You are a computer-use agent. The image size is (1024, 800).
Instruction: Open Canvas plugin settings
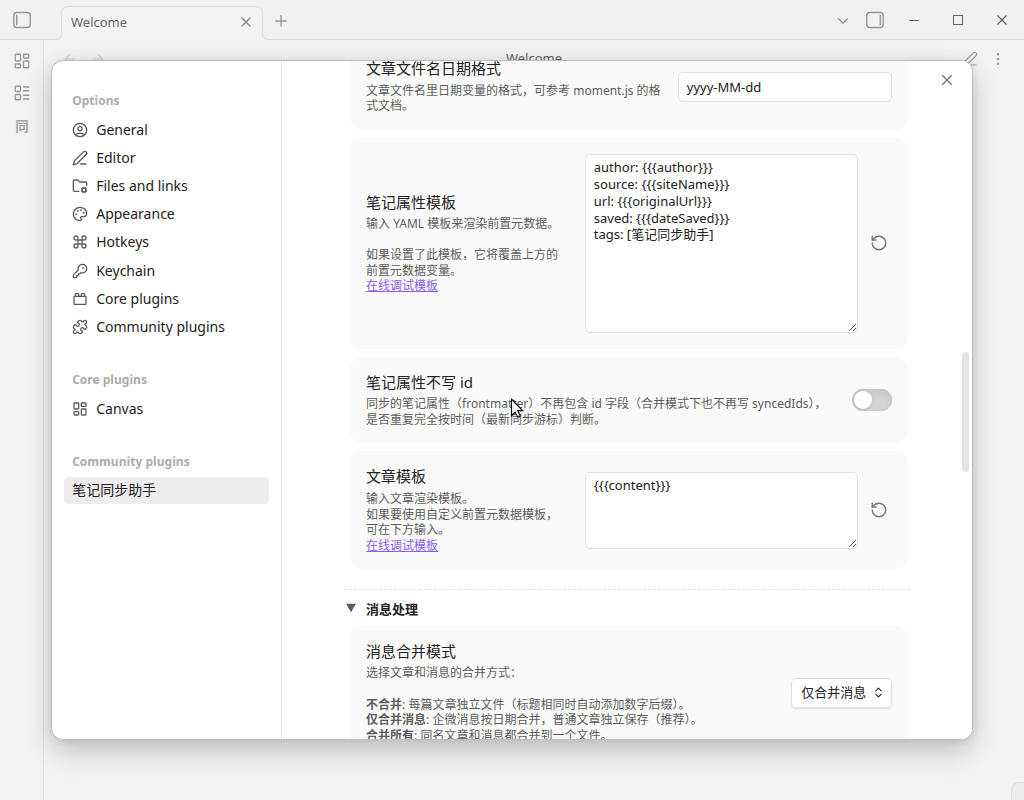click(x=167, y=409)
